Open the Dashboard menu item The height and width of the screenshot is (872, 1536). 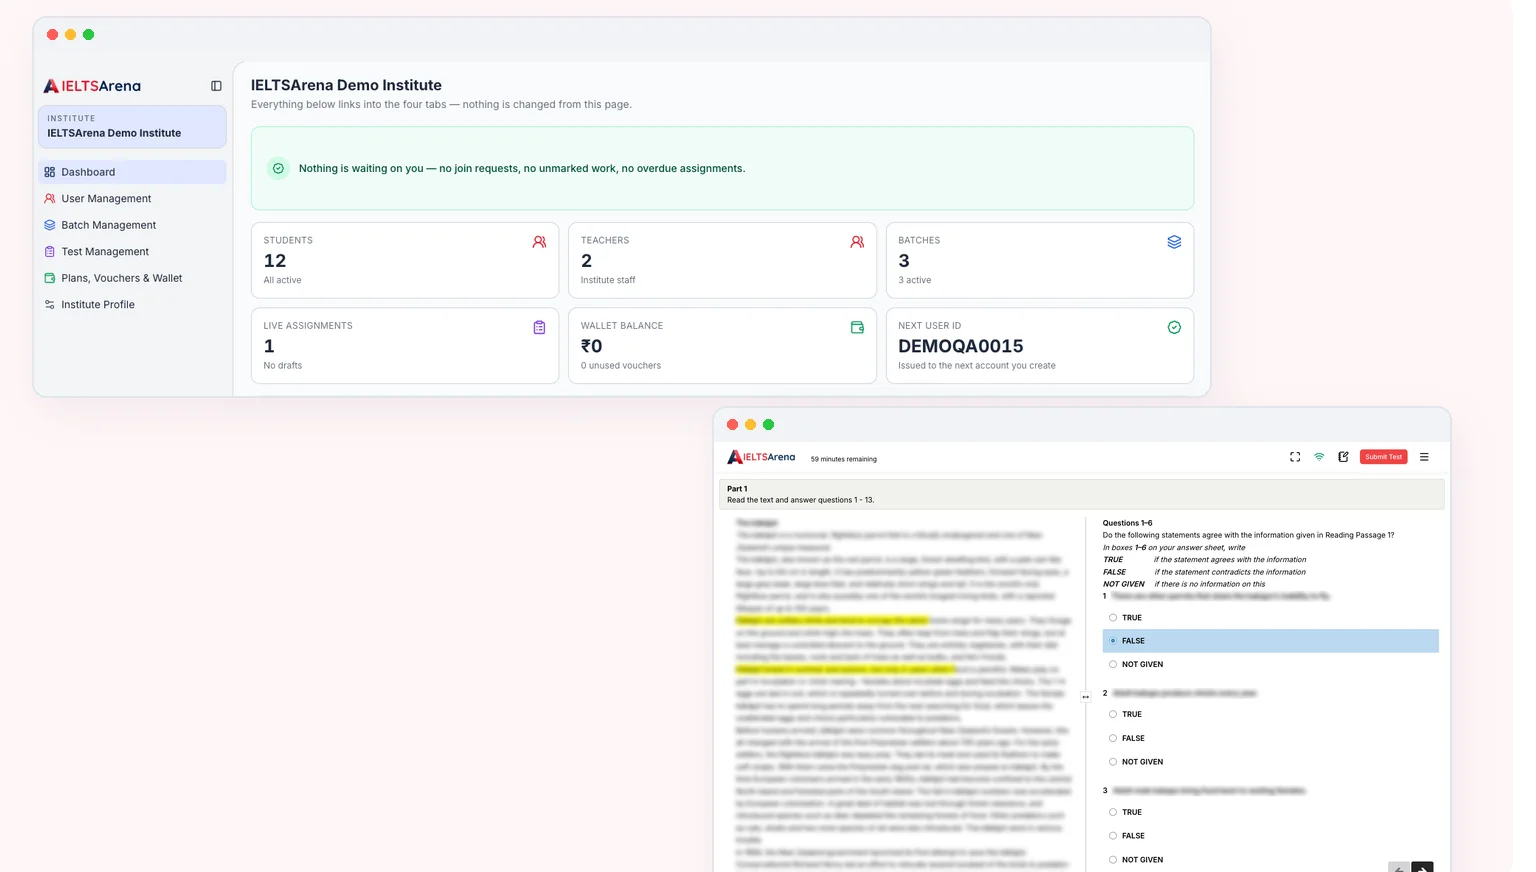point(132,172)
